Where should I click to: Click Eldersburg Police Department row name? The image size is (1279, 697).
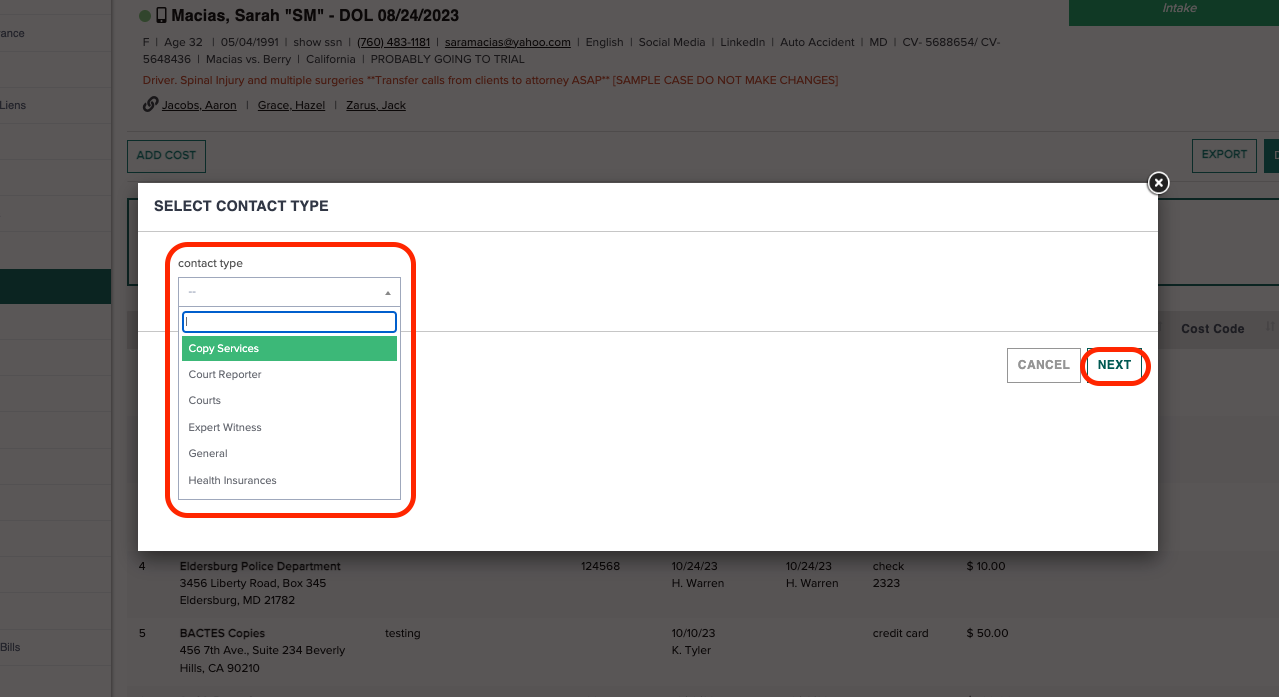(260, 566)
